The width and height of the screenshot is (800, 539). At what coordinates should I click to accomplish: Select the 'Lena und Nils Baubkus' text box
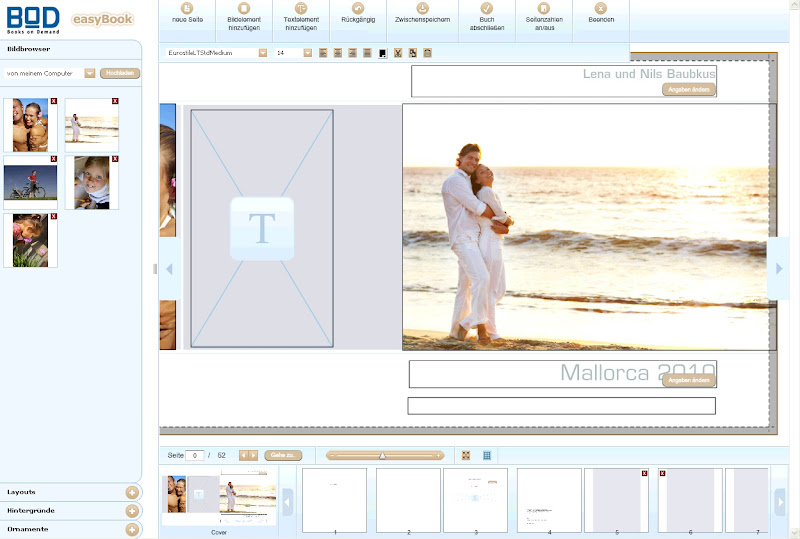[x=564, y=81]
